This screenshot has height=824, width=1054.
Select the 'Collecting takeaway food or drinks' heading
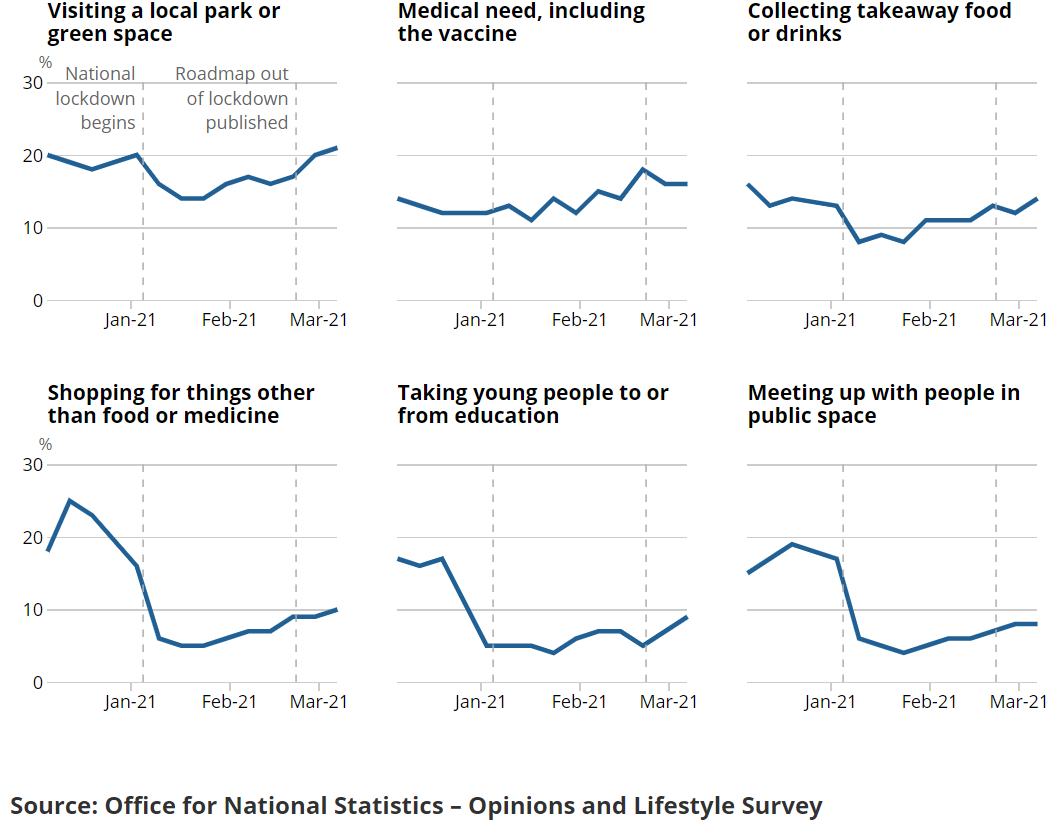click(879, 23)
